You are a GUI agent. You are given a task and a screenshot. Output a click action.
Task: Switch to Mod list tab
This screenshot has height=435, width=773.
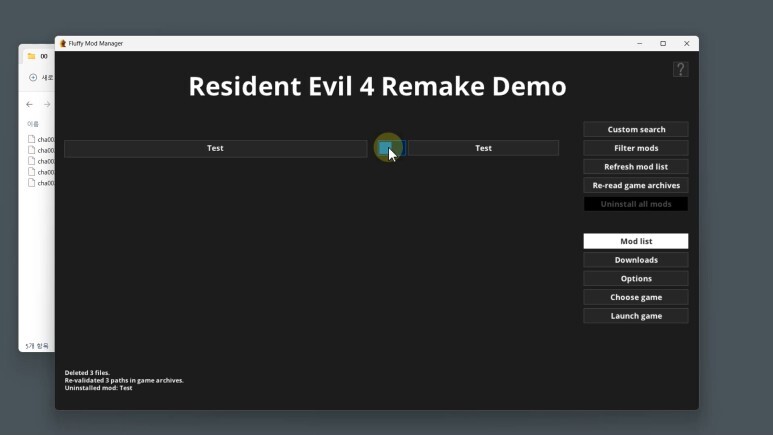click(636, 241)
